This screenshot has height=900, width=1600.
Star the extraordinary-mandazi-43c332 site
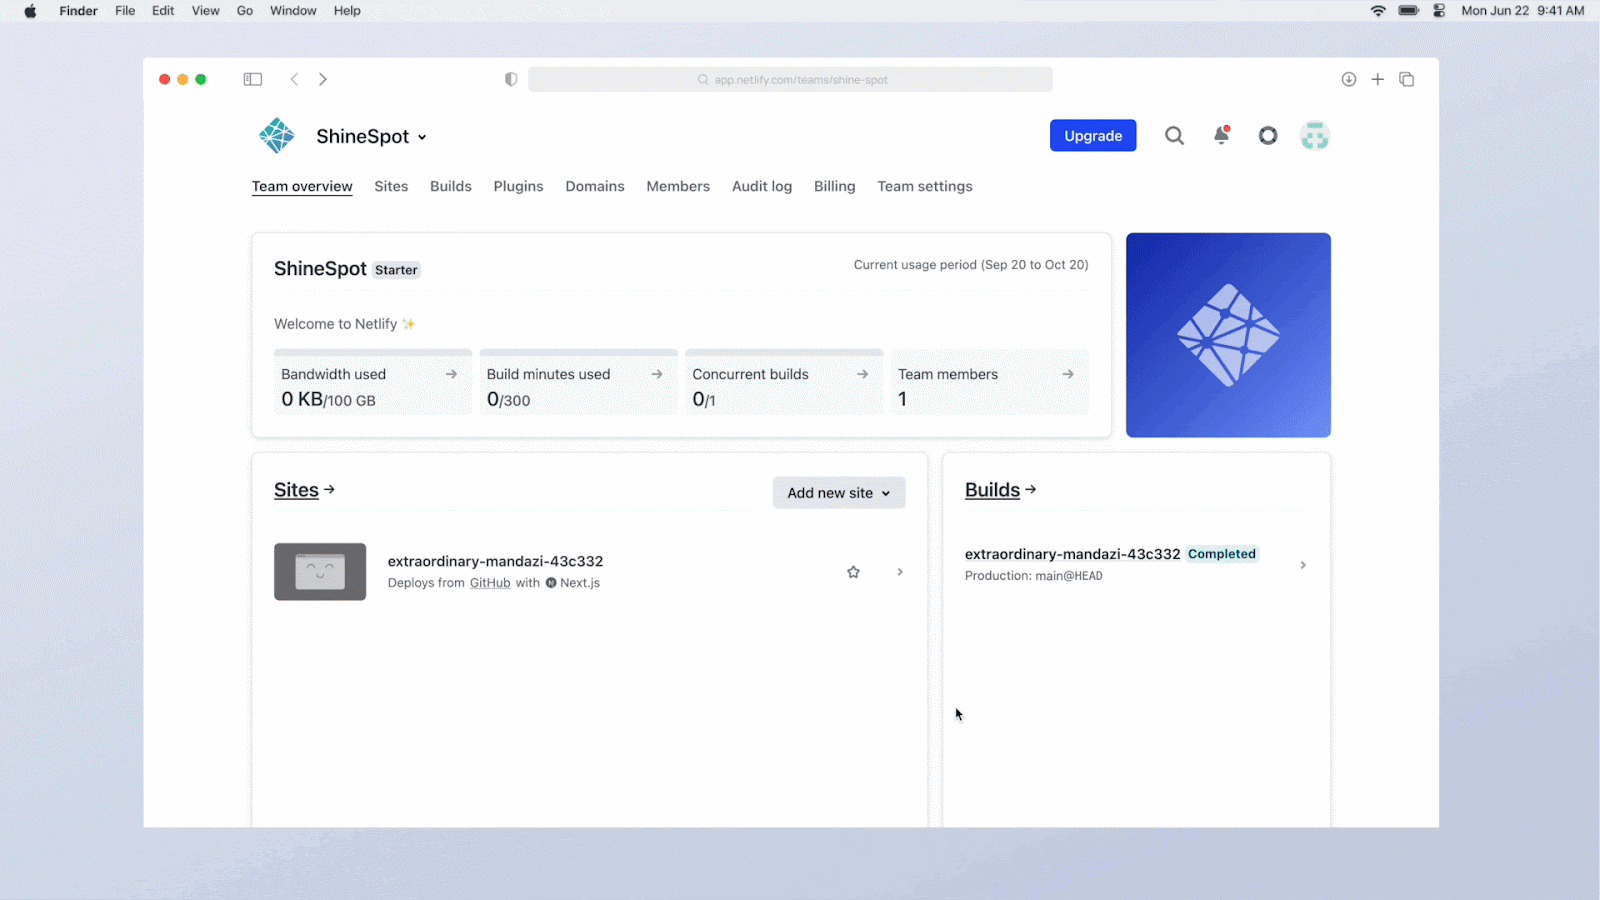[x=853, y=572]
